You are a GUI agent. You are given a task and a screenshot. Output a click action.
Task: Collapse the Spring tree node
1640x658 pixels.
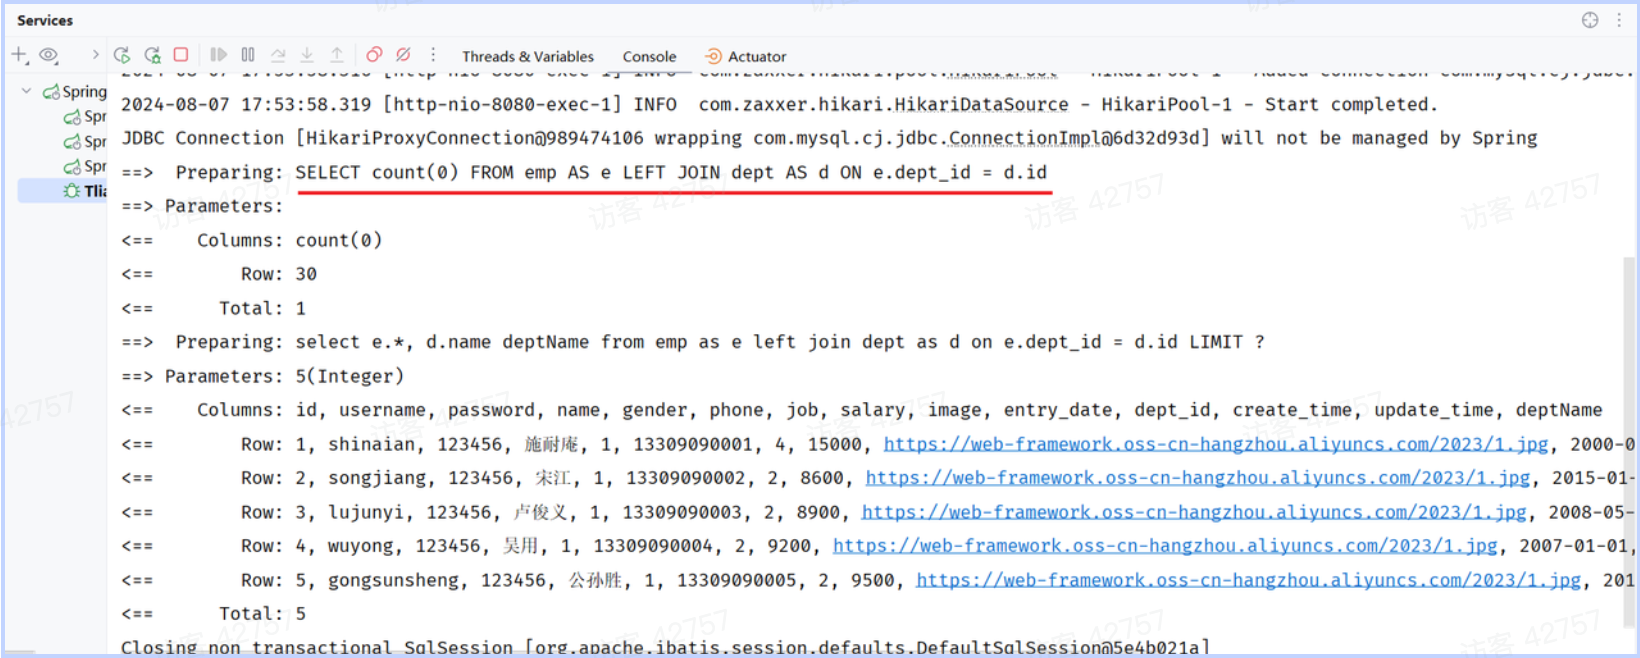[27, 91]
